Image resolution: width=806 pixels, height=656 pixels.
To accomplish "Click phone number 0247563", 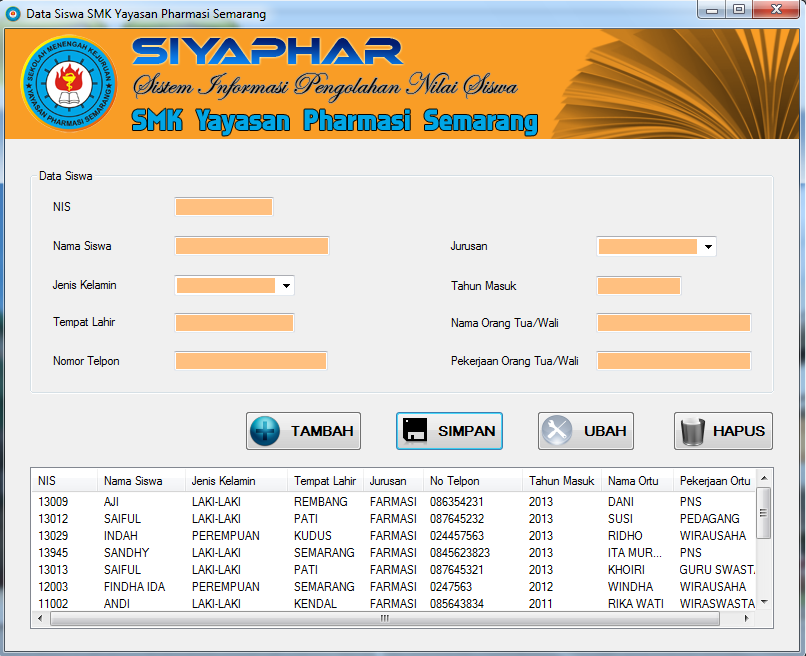I will coord(451,586).
